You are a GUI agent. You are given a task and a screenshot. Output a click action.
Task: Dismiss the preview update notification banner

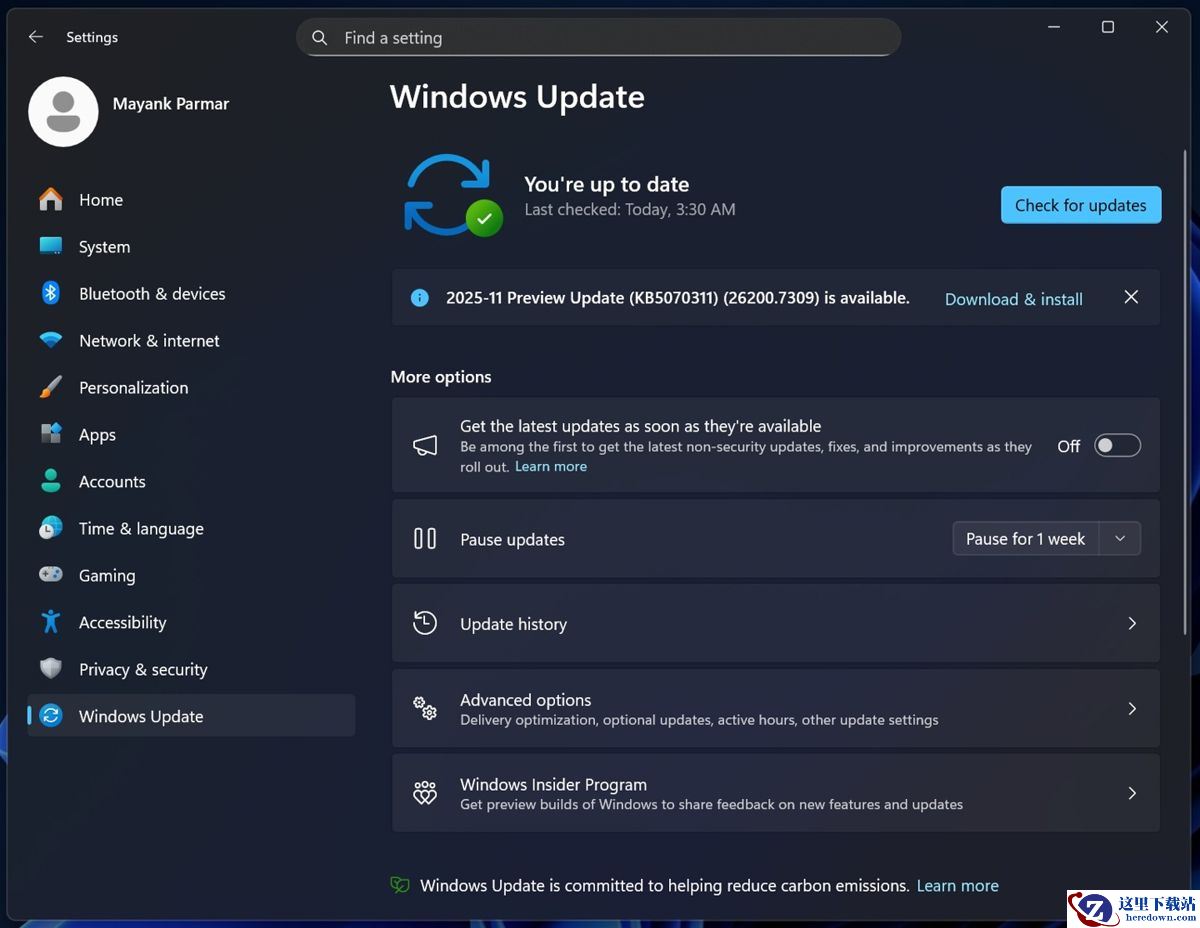[1131, 297]
